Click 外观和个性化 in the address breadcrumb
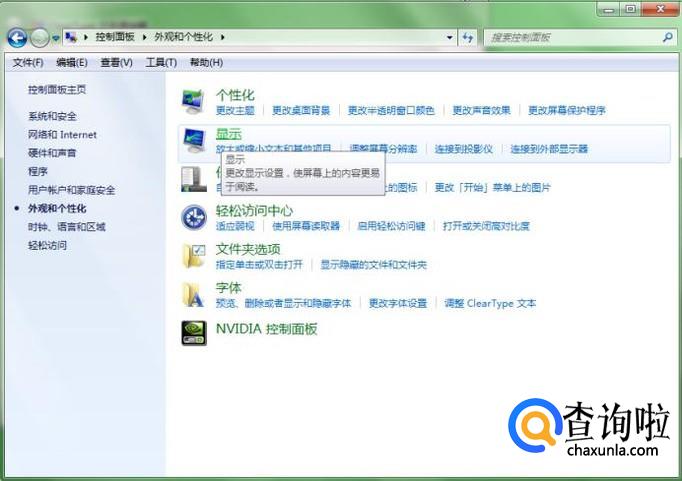682x481 pixels. click(x=184, y=37)
